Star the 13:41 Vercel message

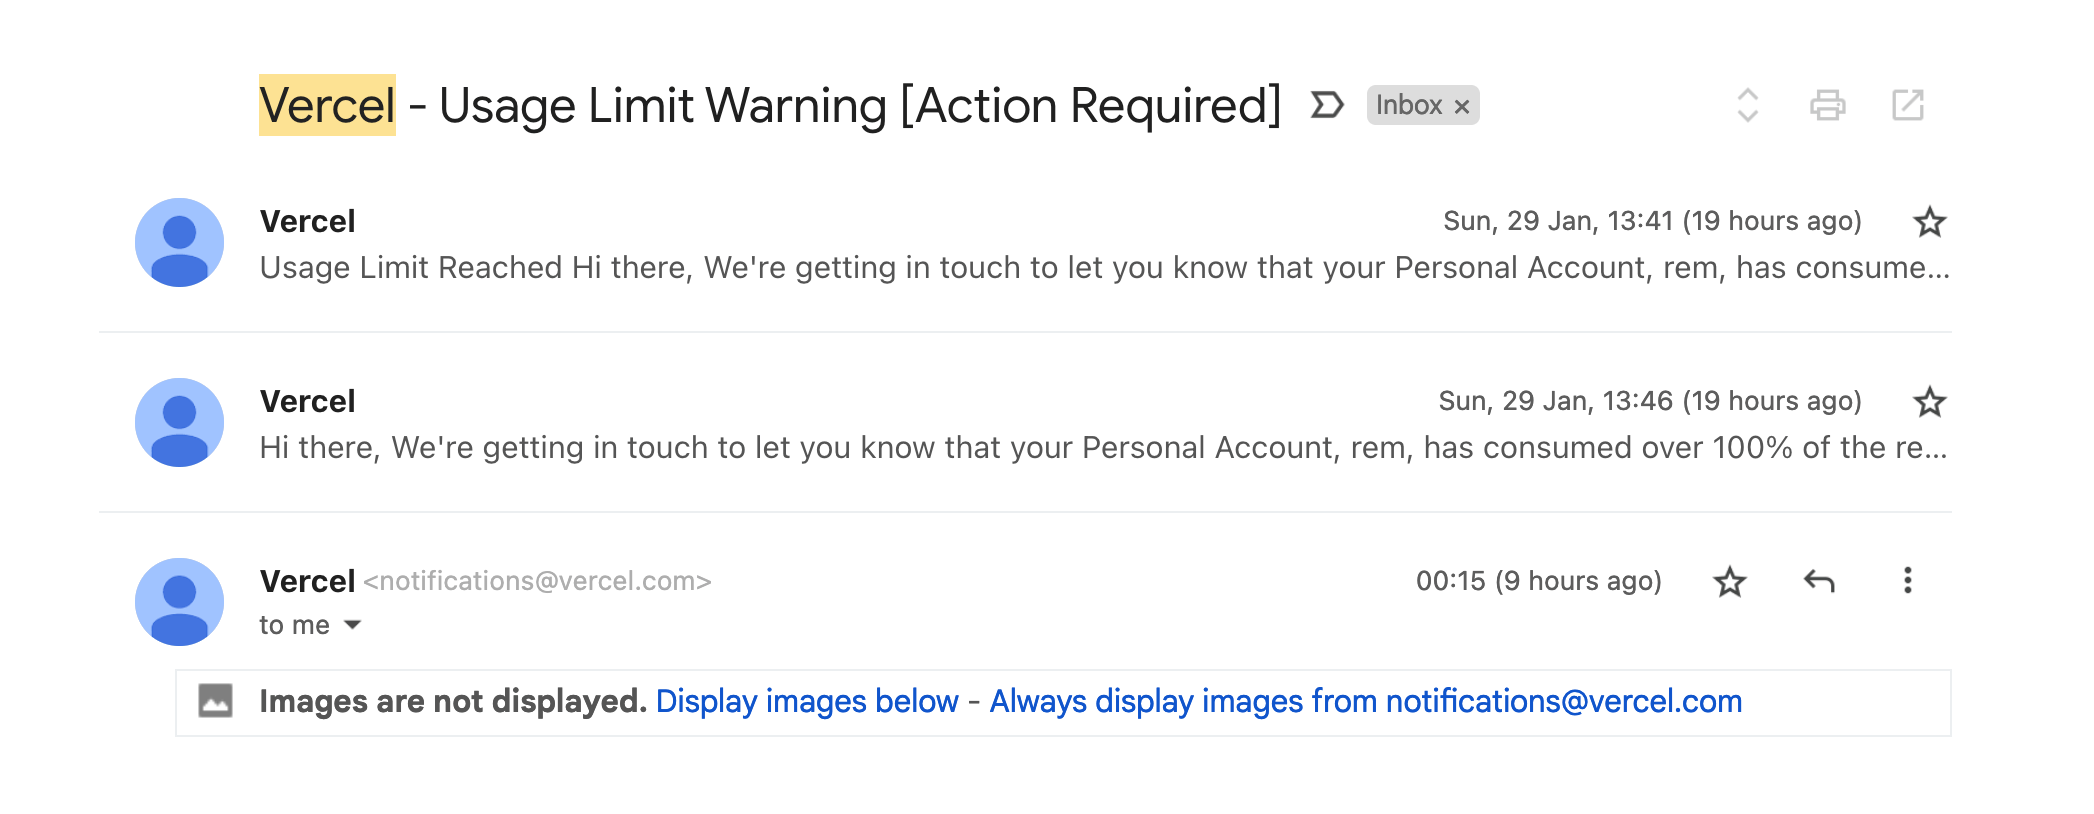coord(1929,222)
